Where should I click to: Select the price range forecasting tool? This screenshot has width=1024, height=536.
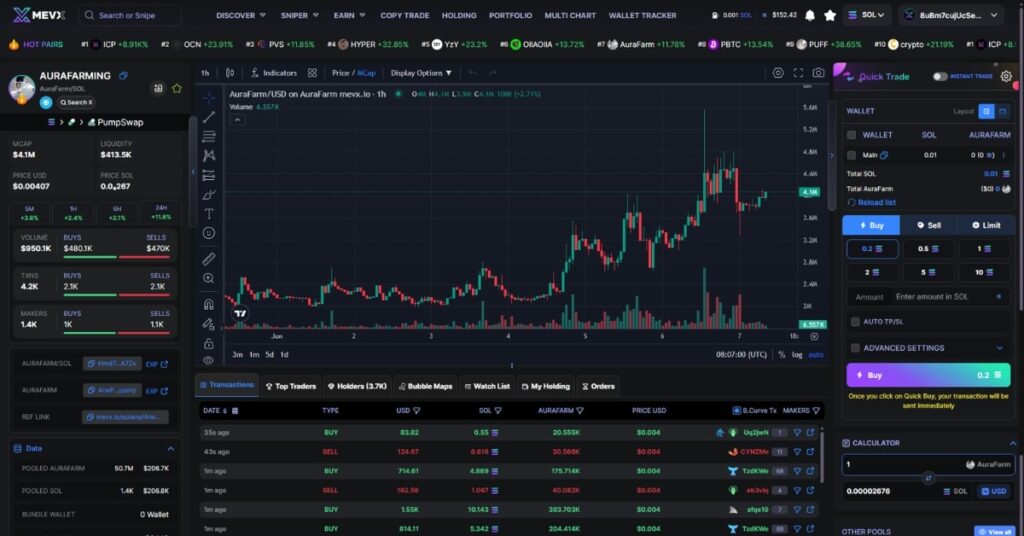point(208,175)
